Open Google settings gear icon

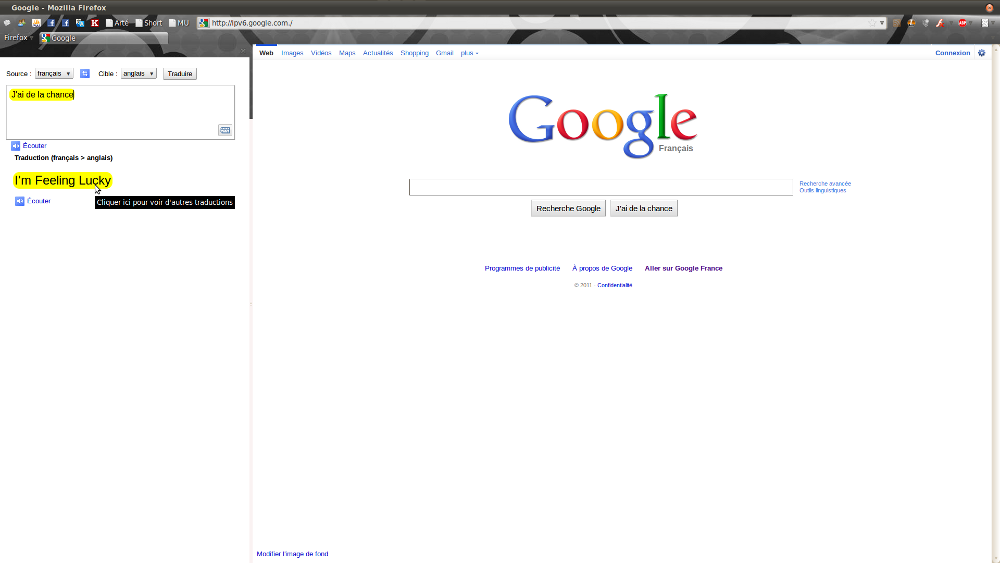click(x=982, y=53)
